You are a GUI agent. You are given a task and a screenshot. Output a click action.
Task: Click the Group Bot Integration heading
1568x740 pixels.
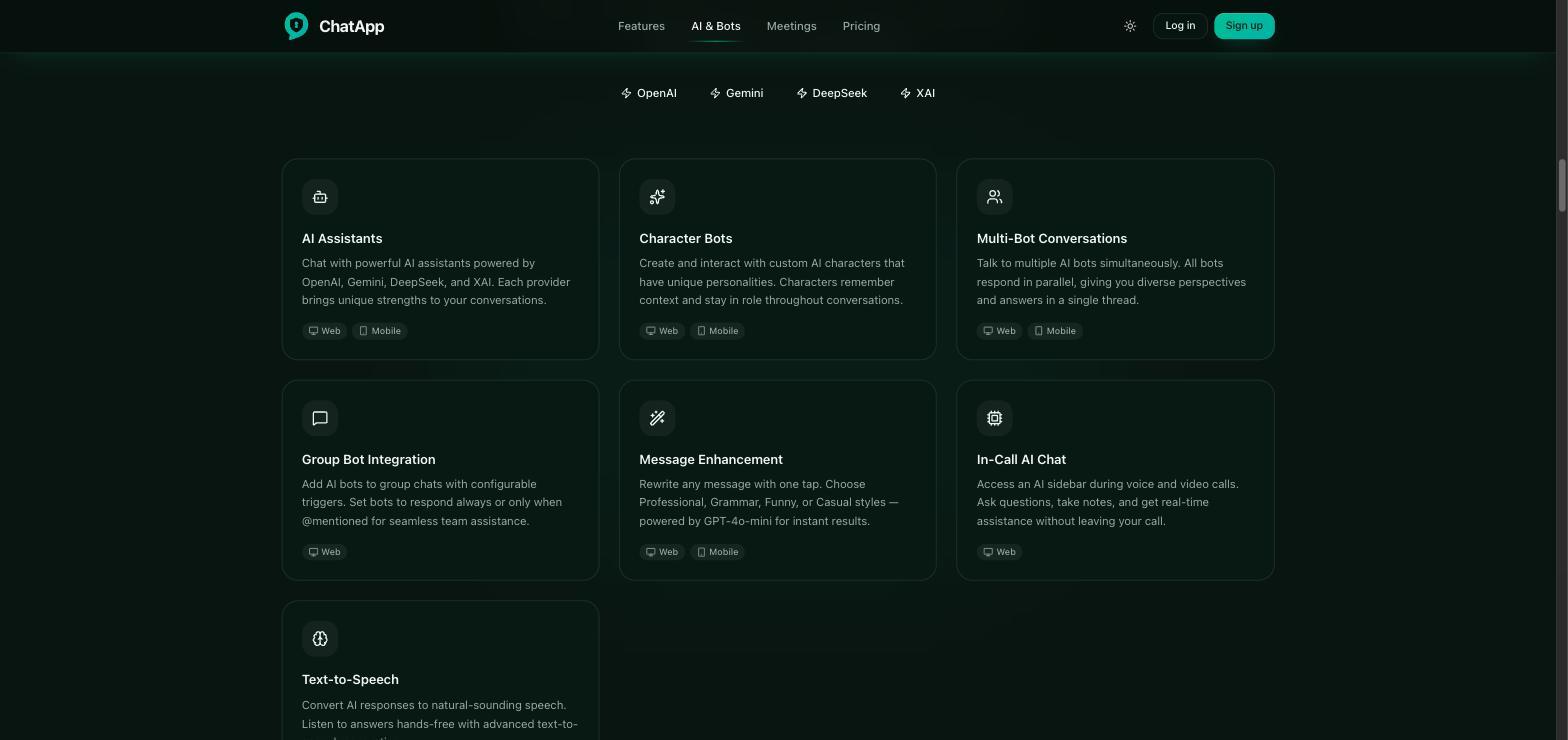tap(369, 459)
